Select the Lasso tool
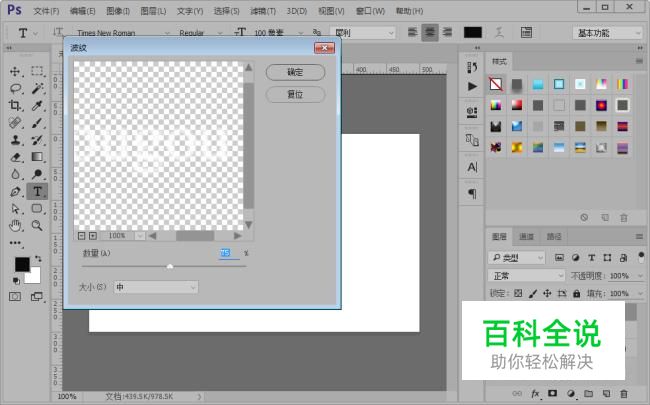Screen dimensions: 650x405 point(15,88)
